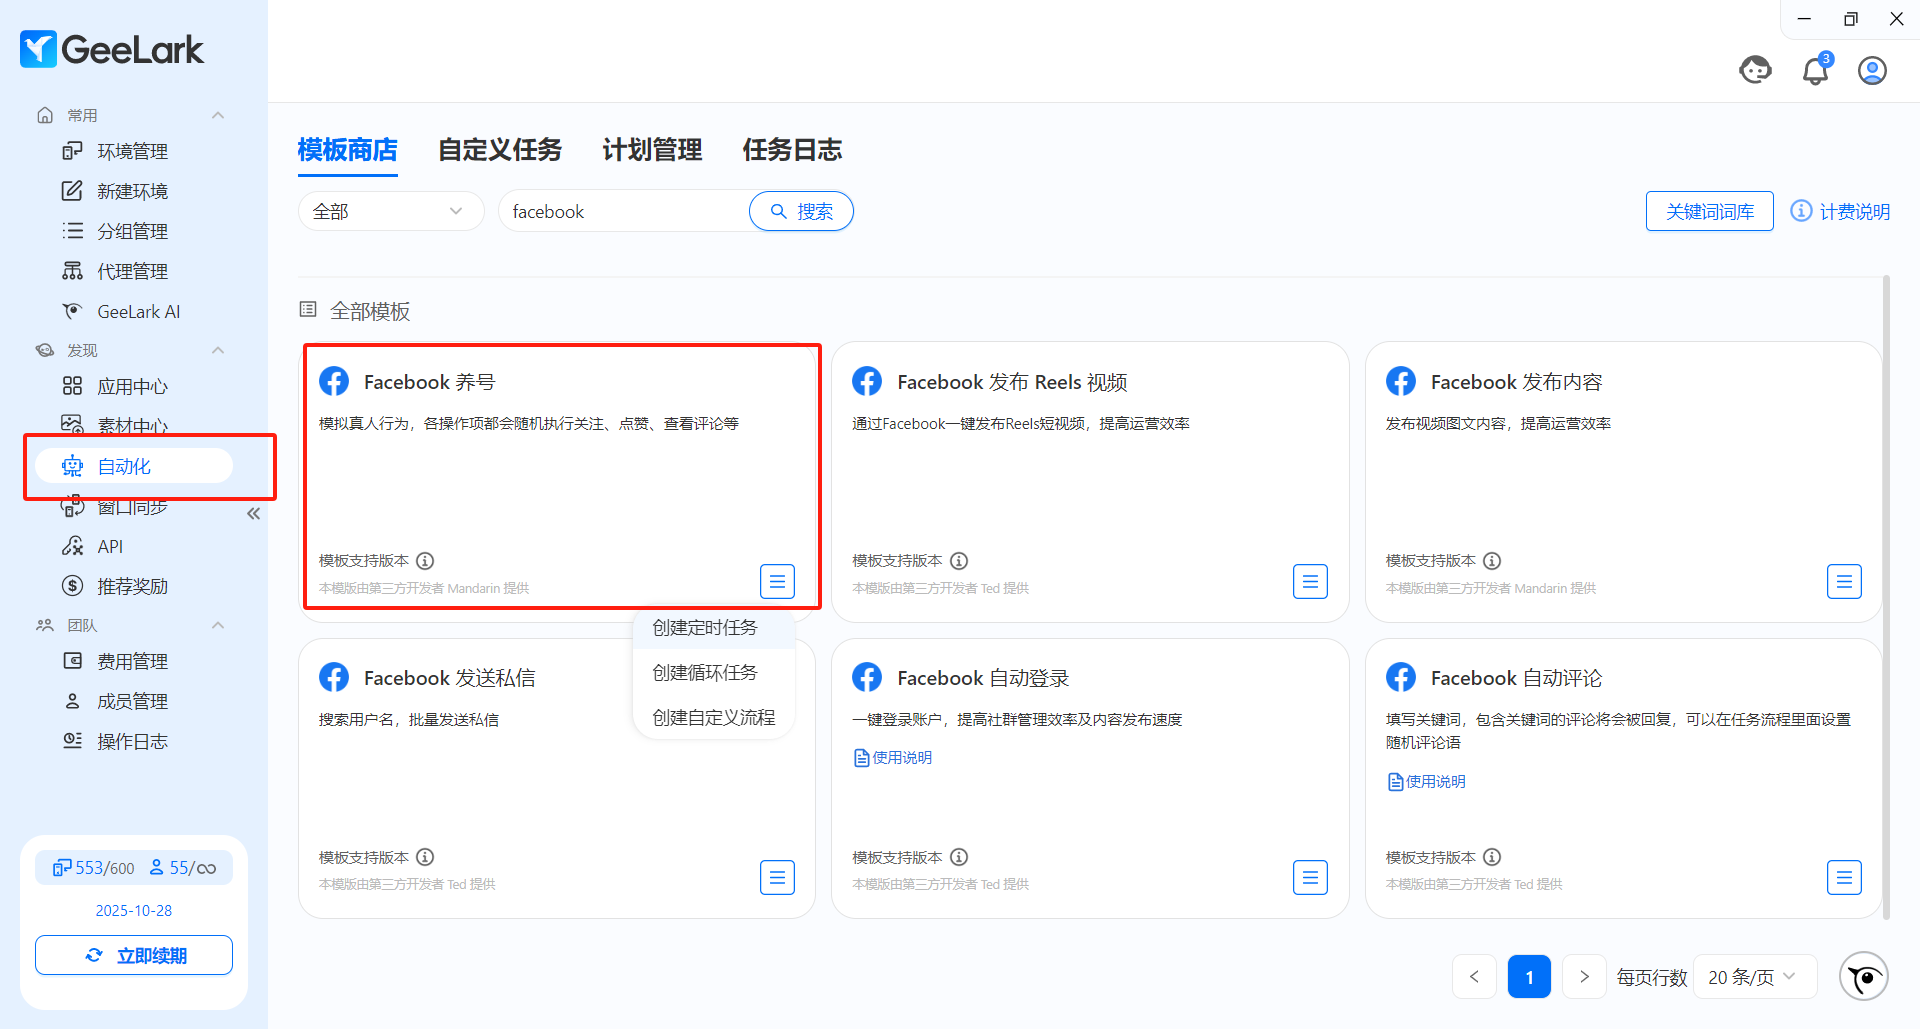Open the user account avatar
1920x1029 pixels.
tap(1872, 71)
